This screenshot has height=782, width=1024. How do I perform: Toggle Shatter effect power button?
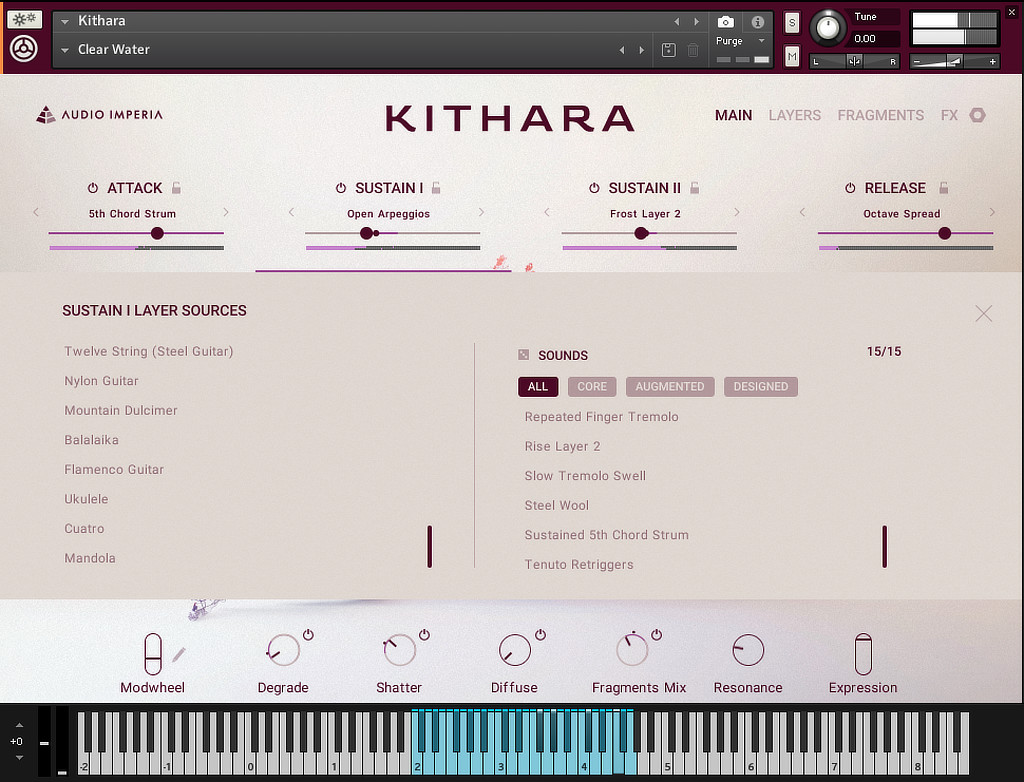[424, 634]
